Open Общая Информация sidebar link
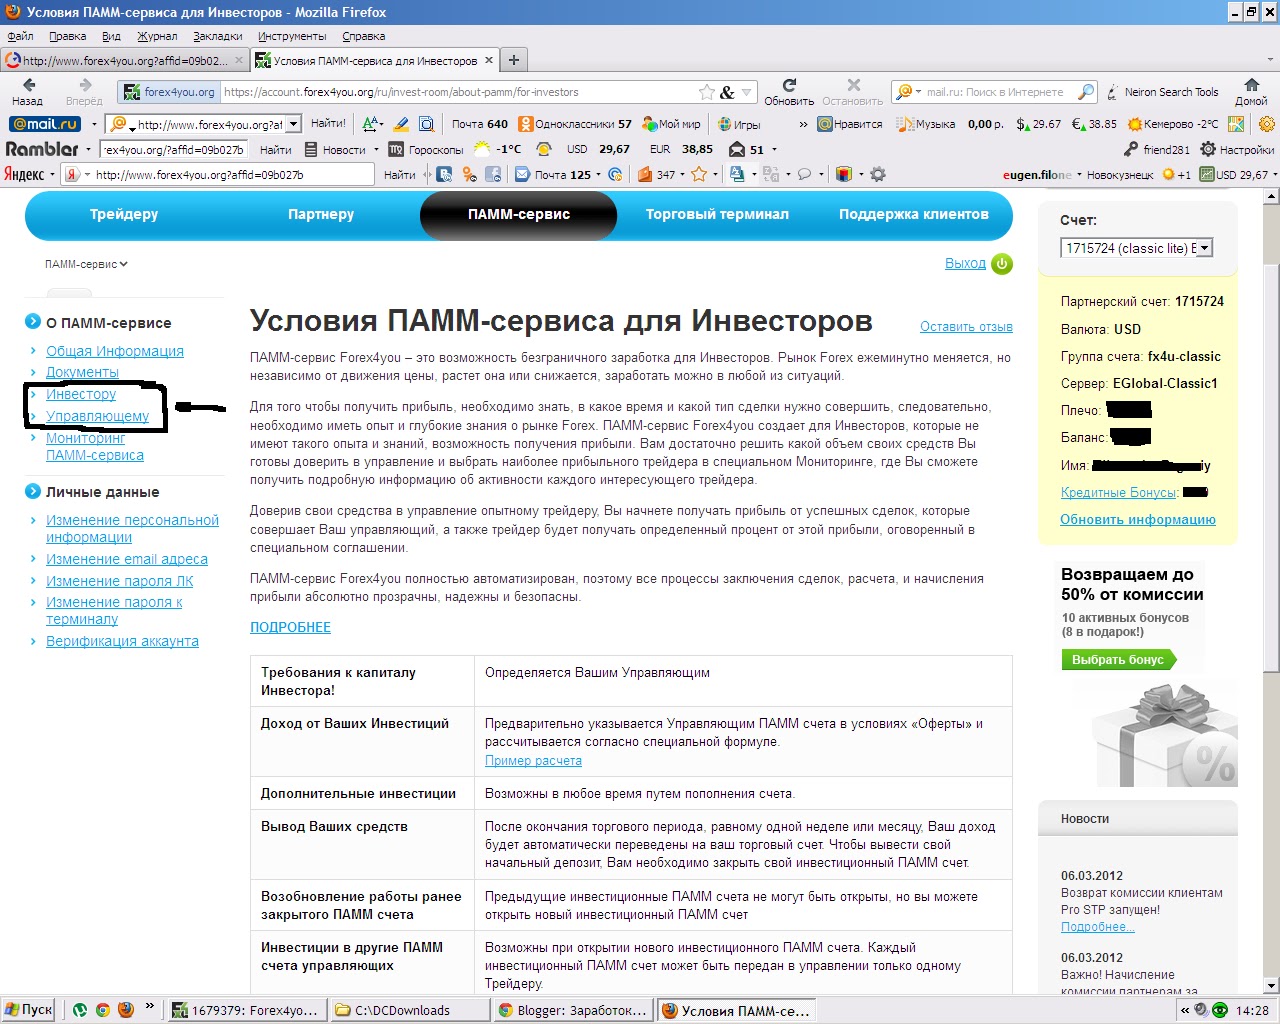The height and width of the screenshot is (1024, 1280). pos(115,351)
